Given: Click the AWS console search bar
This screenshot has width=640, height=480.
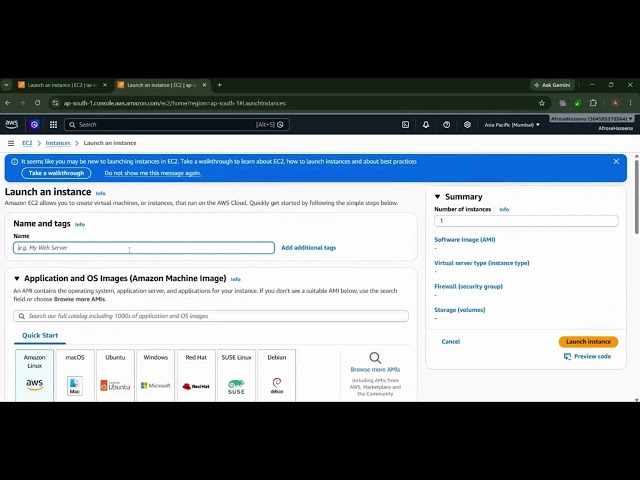Looking at the screenshot, I should point(177,124).
